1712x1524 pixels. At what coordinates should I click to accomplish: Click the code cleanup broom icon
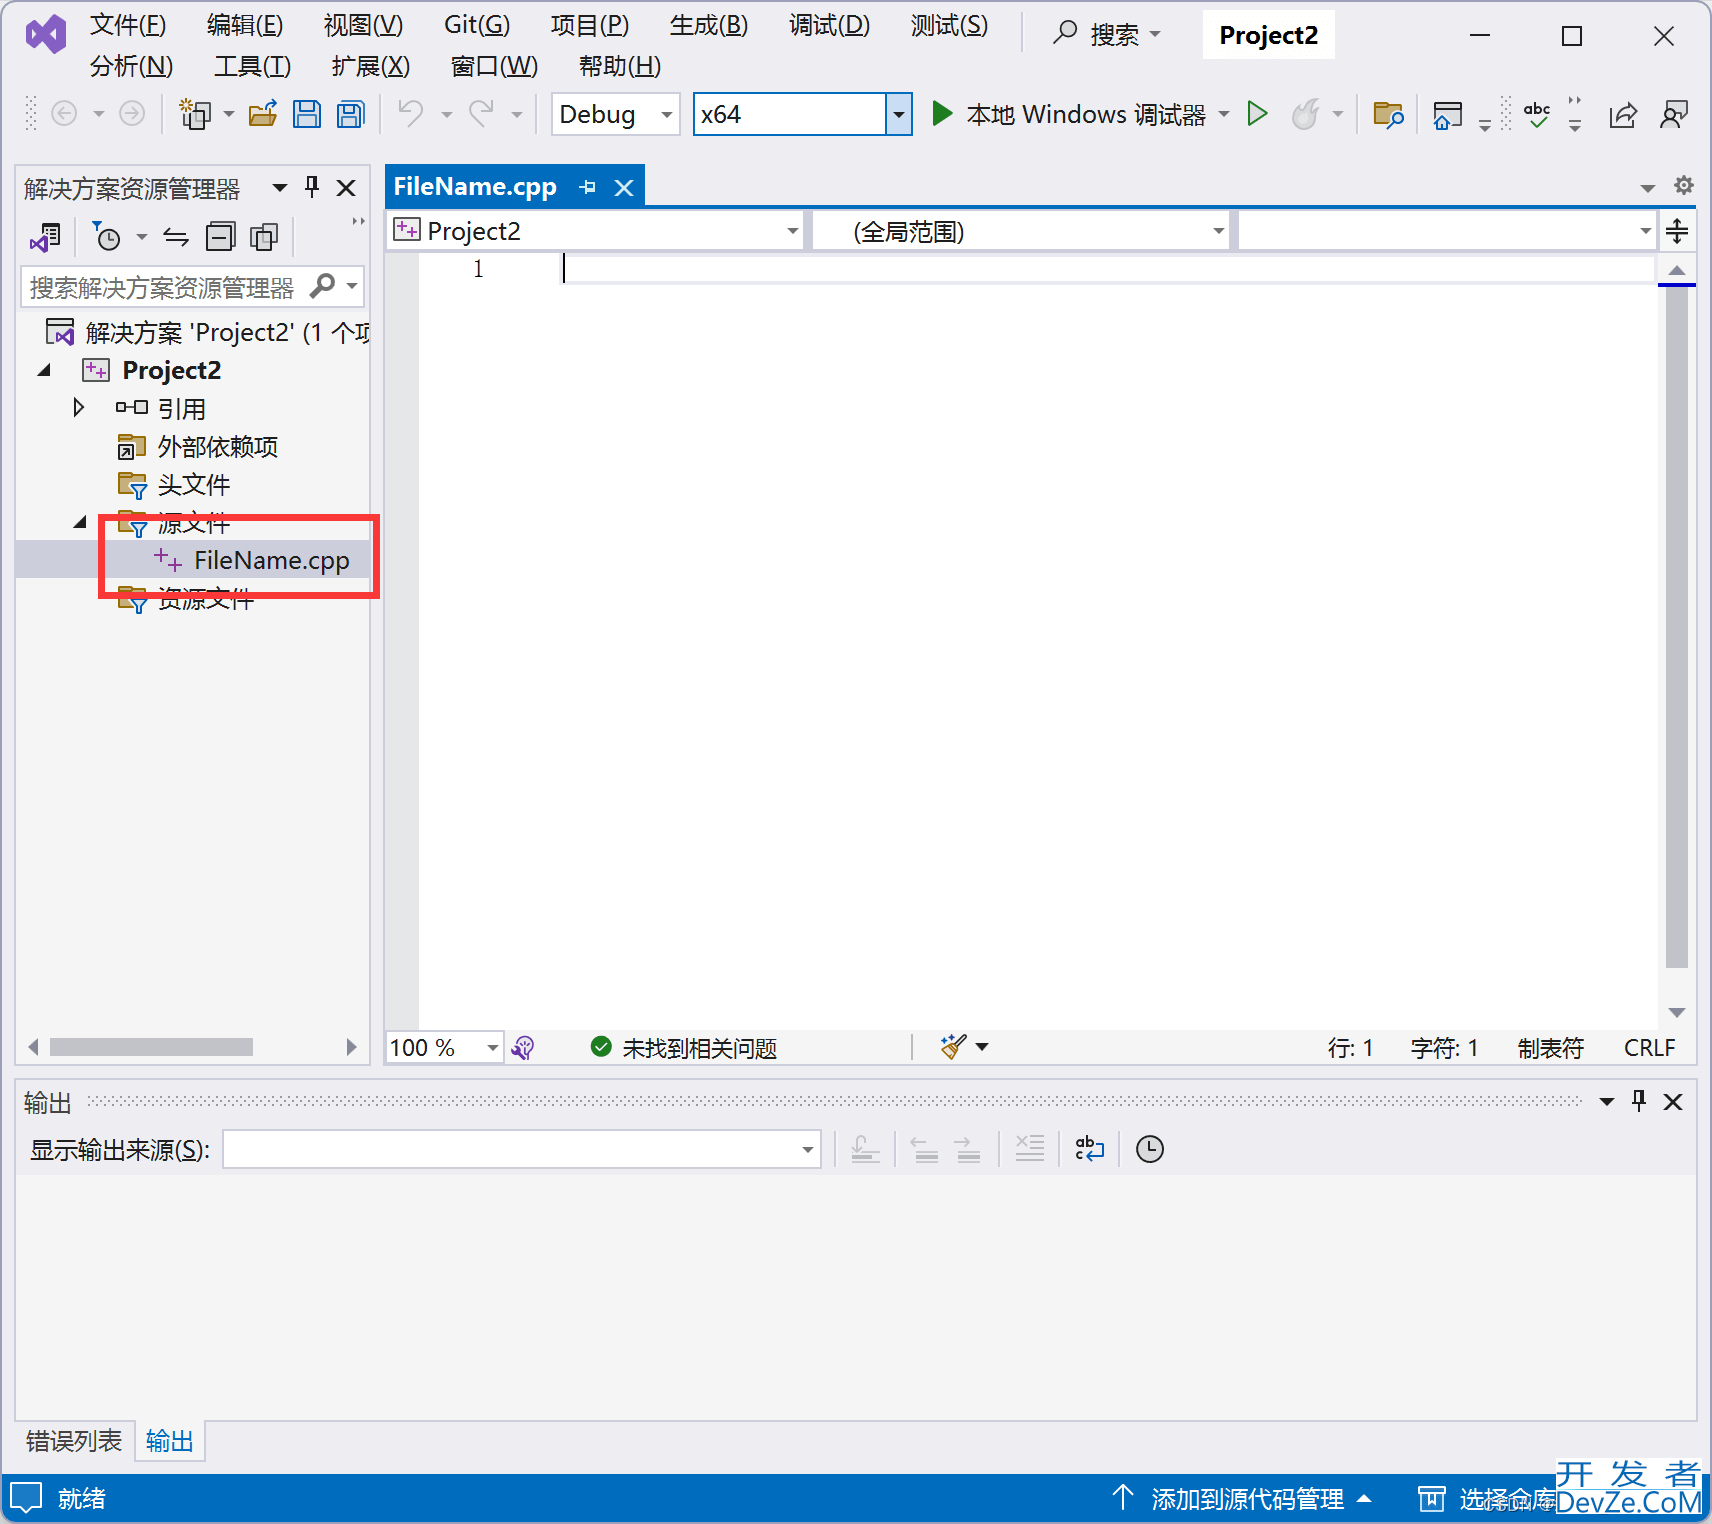pyautogui.click(x=954, y=1046)
